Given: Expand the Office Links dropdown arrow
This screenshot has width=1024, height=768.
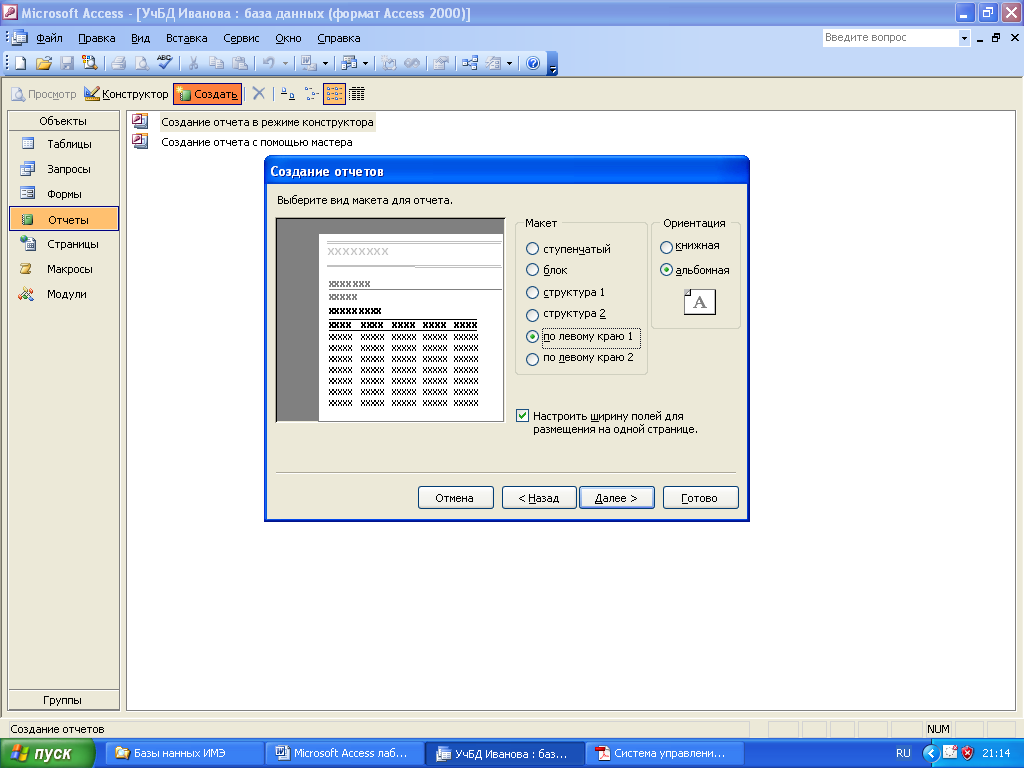Looking at the screenshot, I should [325, 63].
